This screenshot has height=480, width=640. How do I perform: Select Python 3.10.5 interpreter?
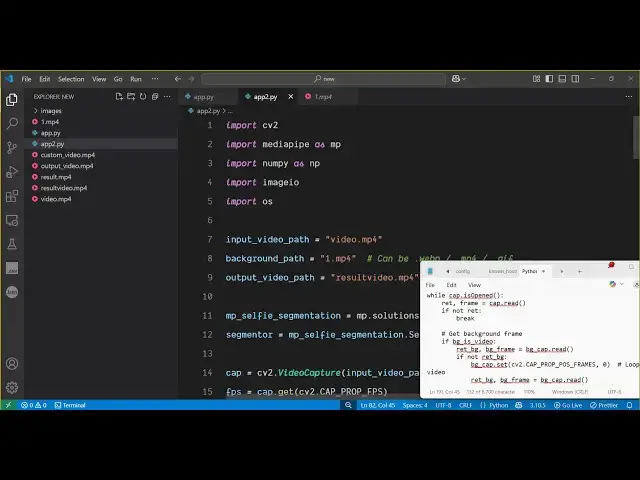538,405
